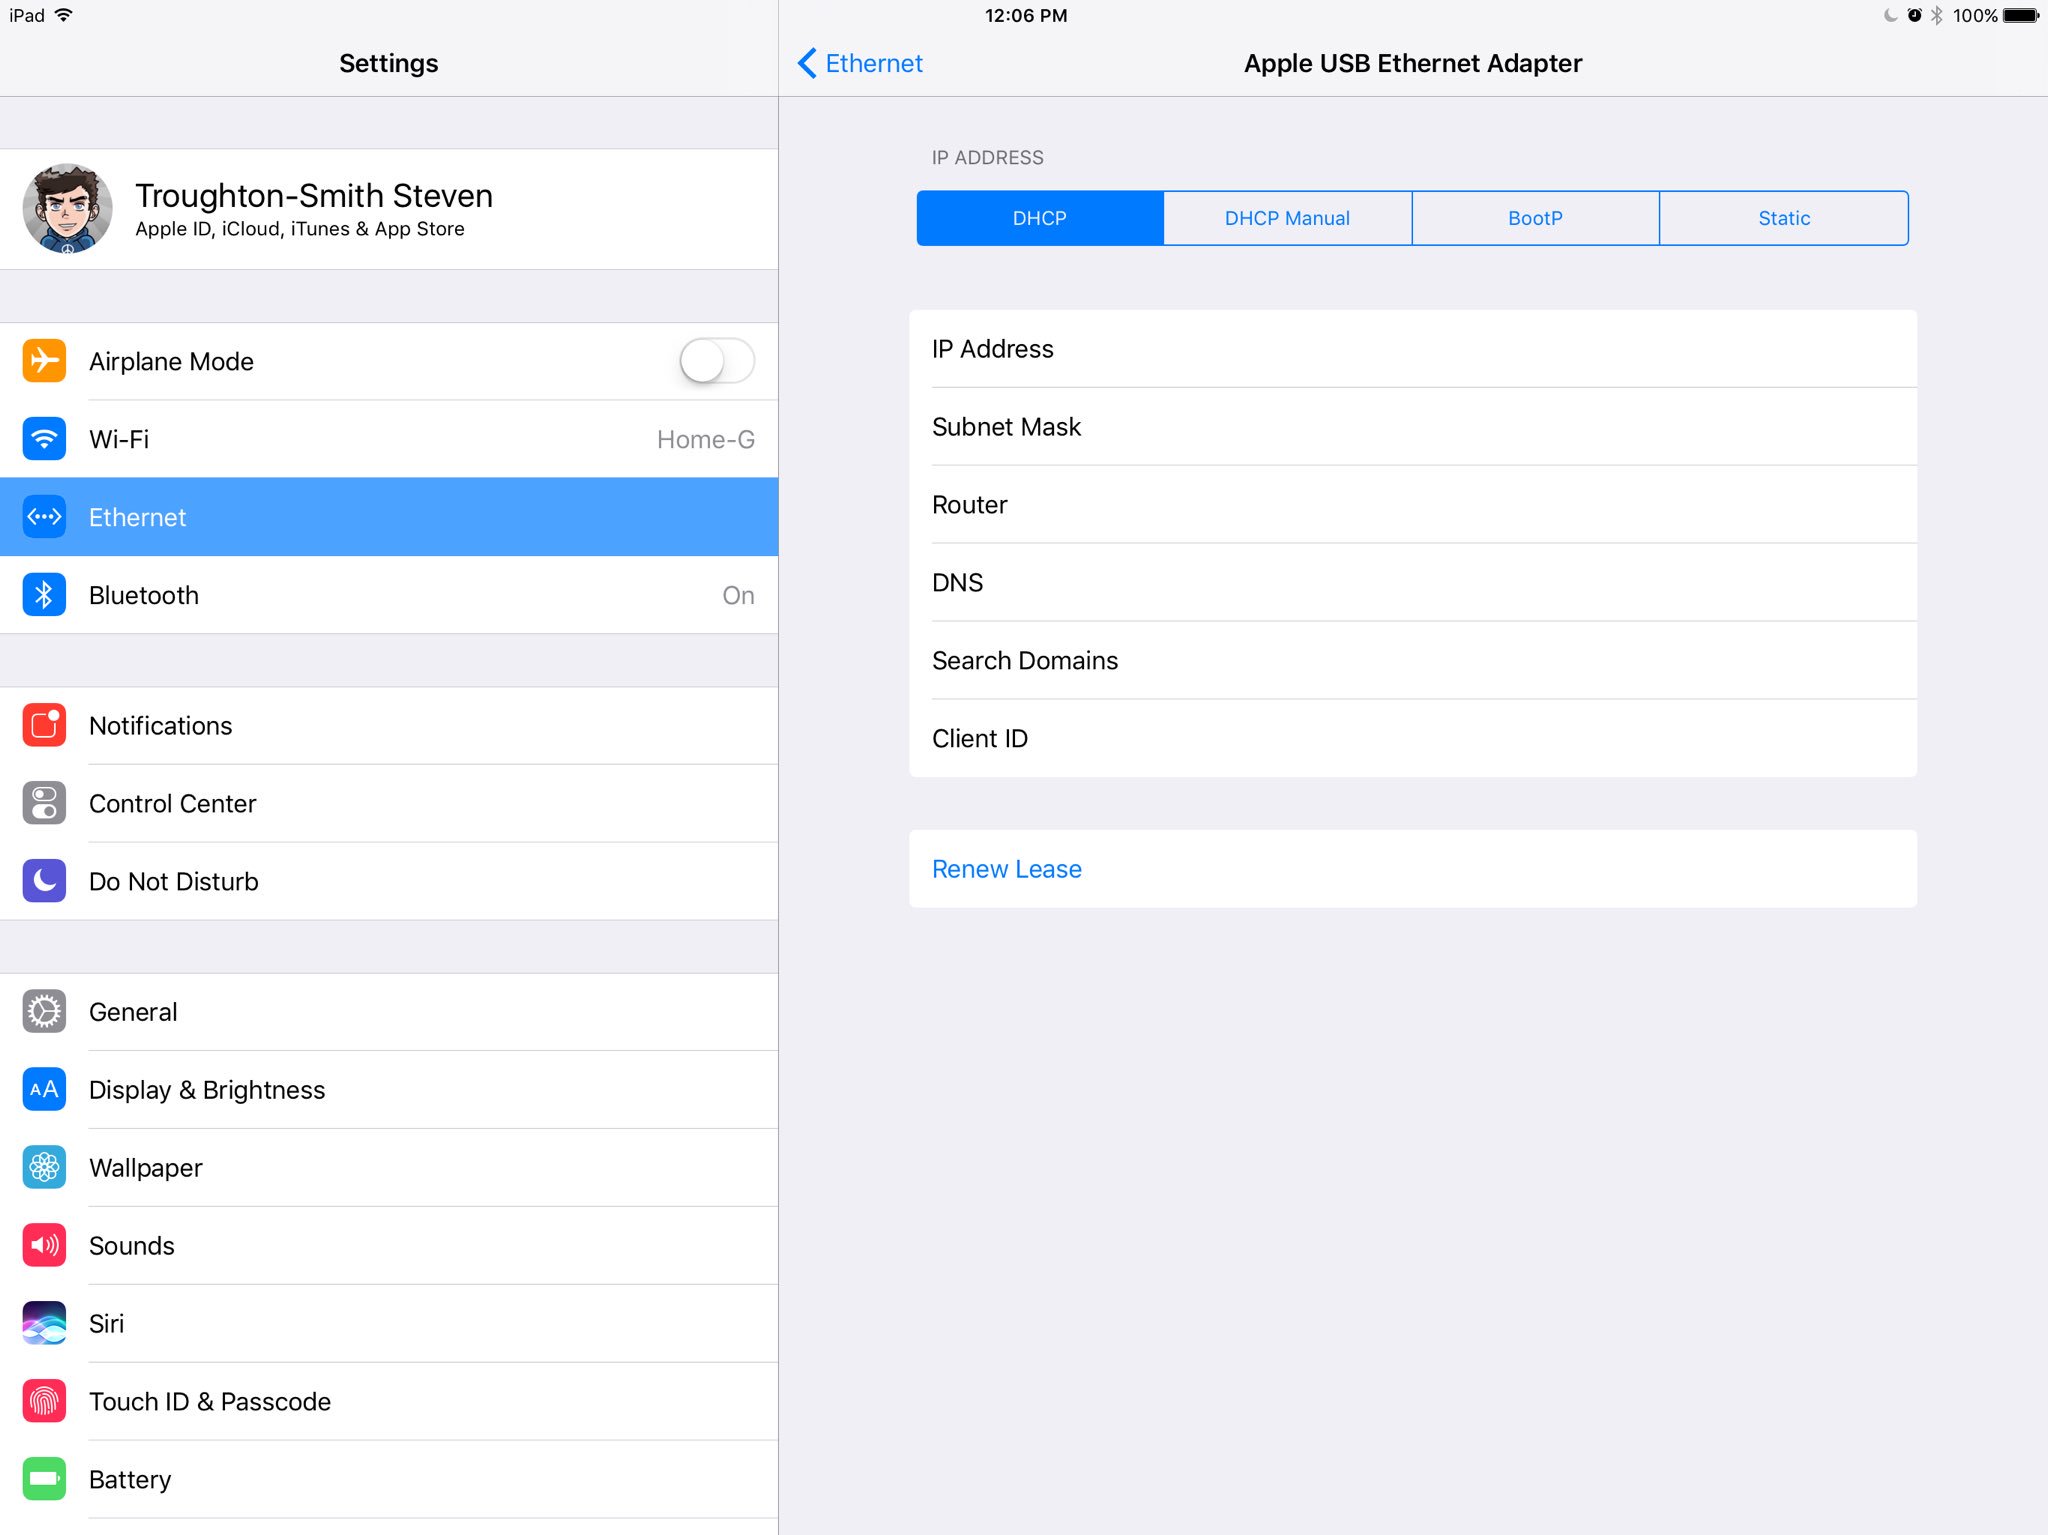Choose the BootP segment
The height and width of the screenshot is (1535, 2048).
[1535, 218]
